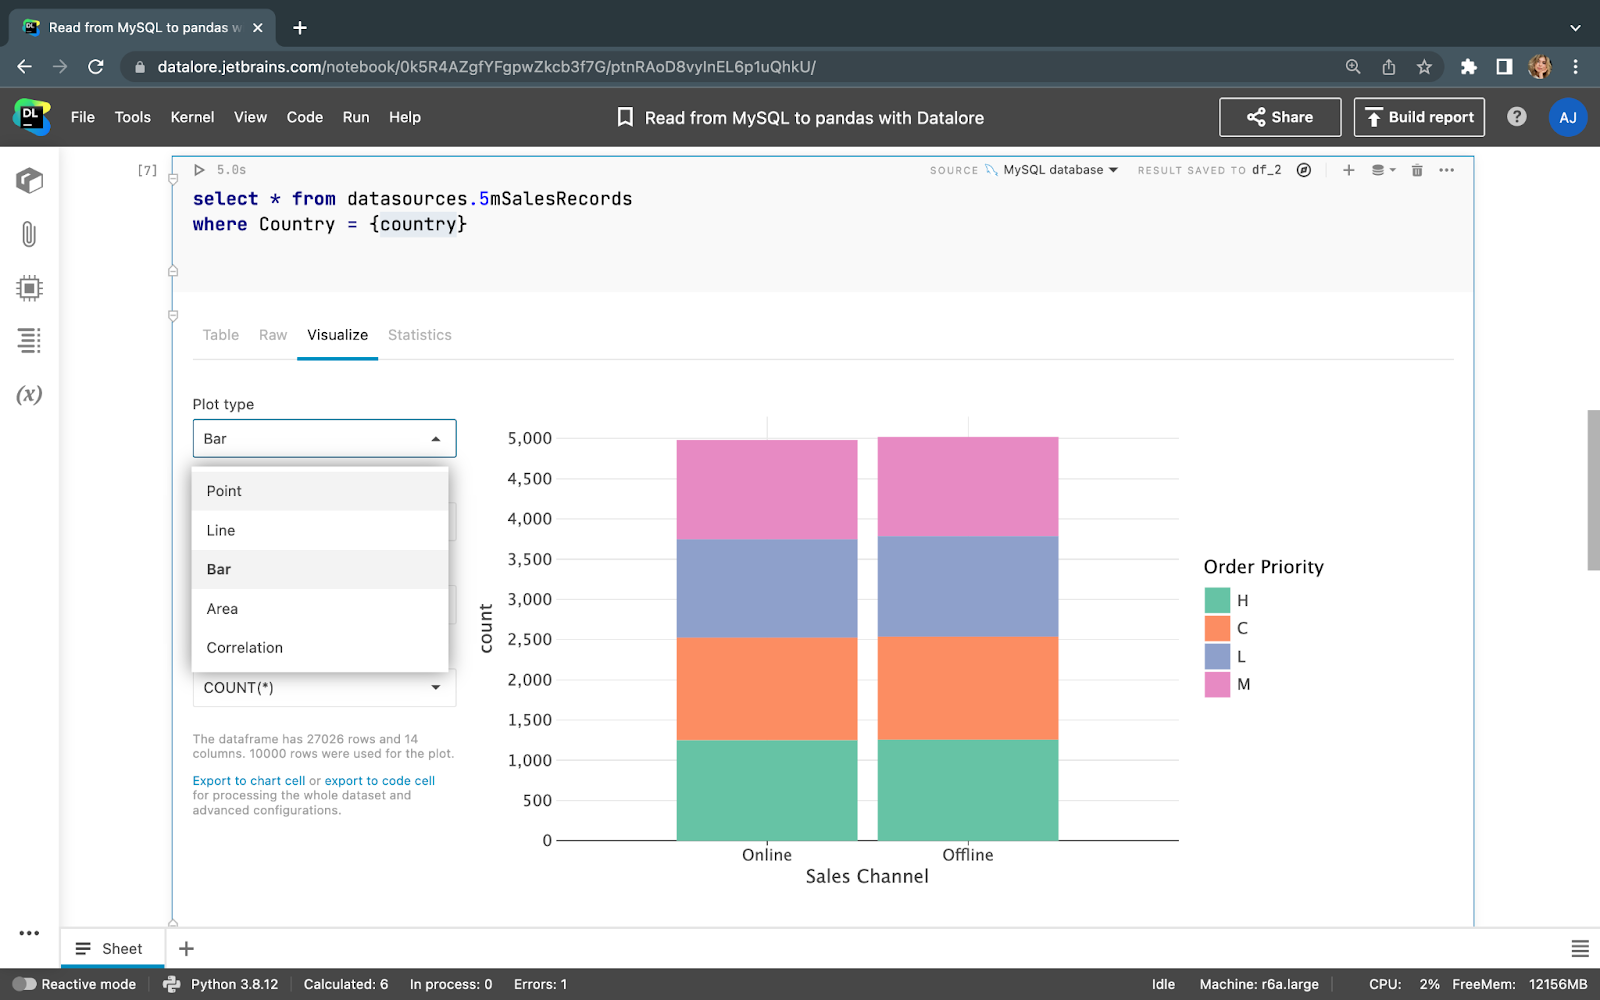Open browser side panel icon
The height and width of the screenshot is (1000, 1600).
click(x=1504, y=67)
